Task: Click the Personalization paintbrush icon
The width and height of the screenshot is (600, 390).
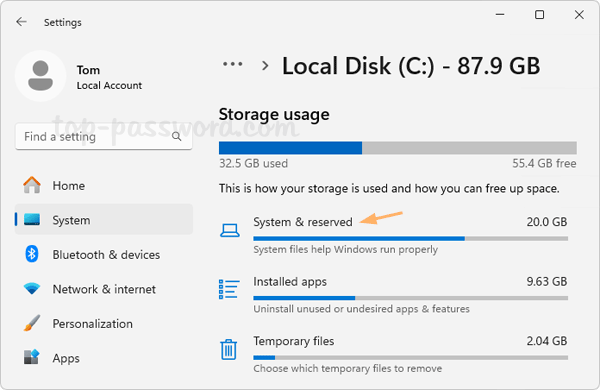Action: click(32, 323)
